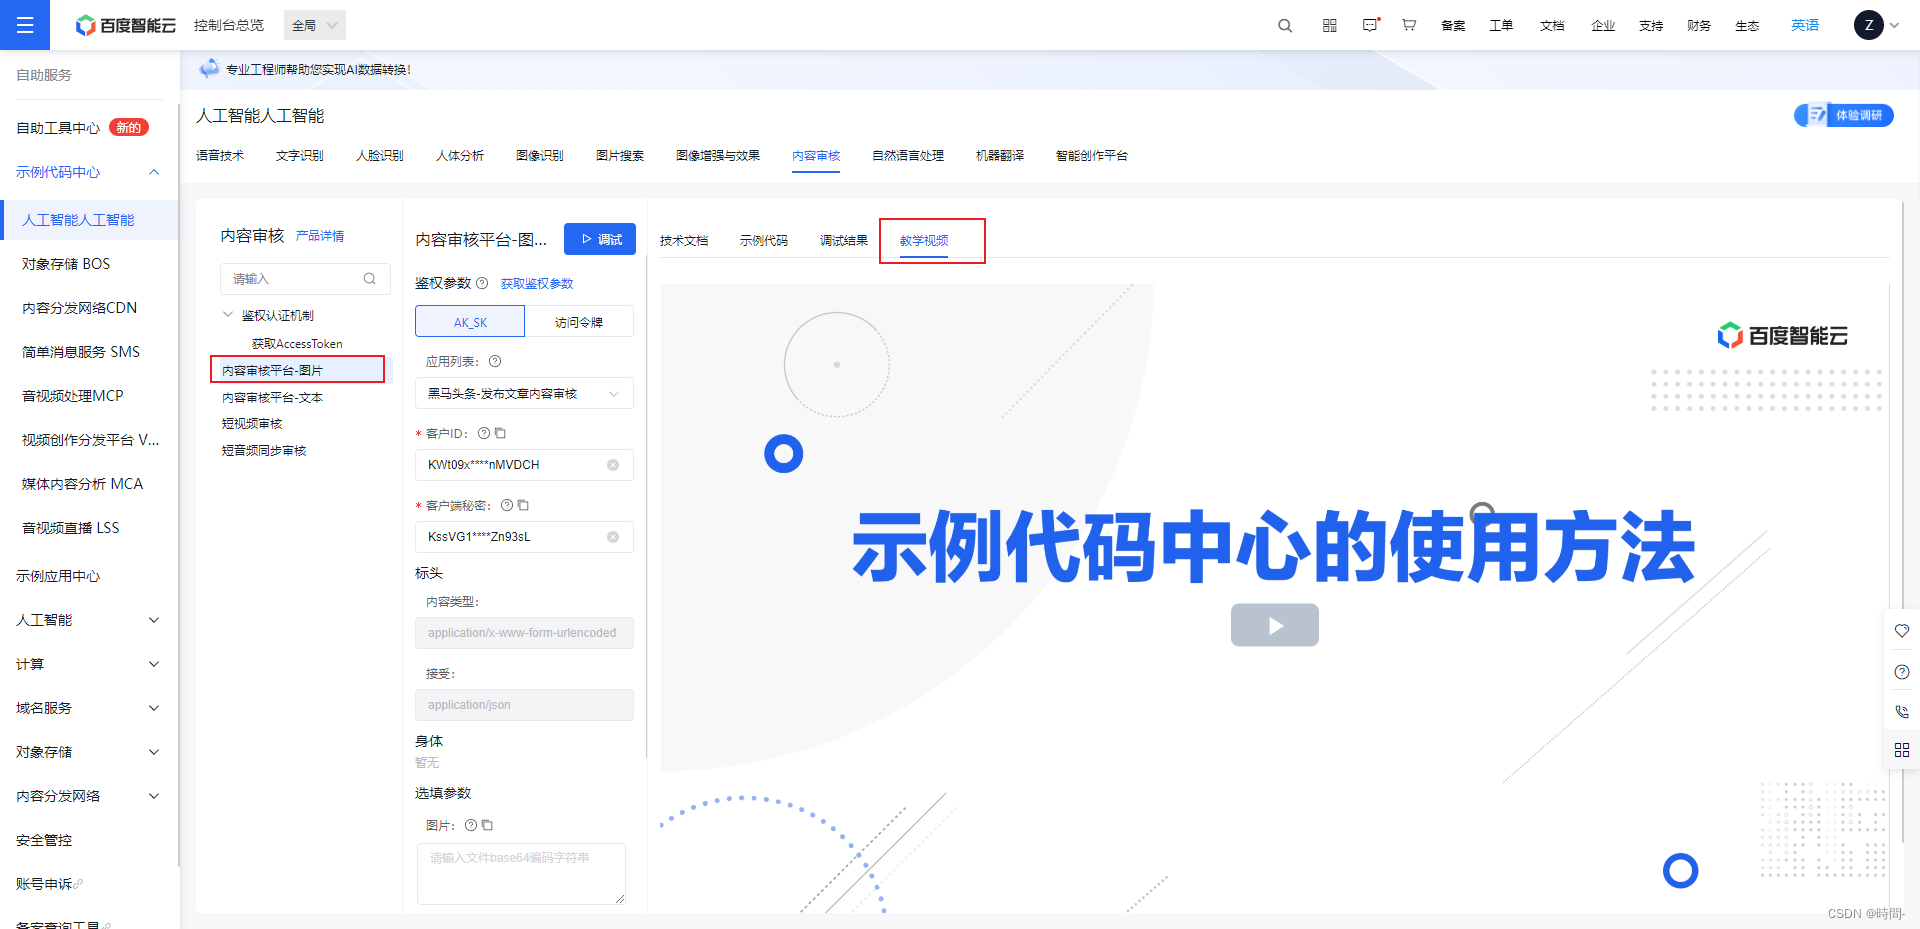This screenshot has height=929, width=1920.
Task: Click the help icon beside 客户端秘密
Action: coord(507,505)
